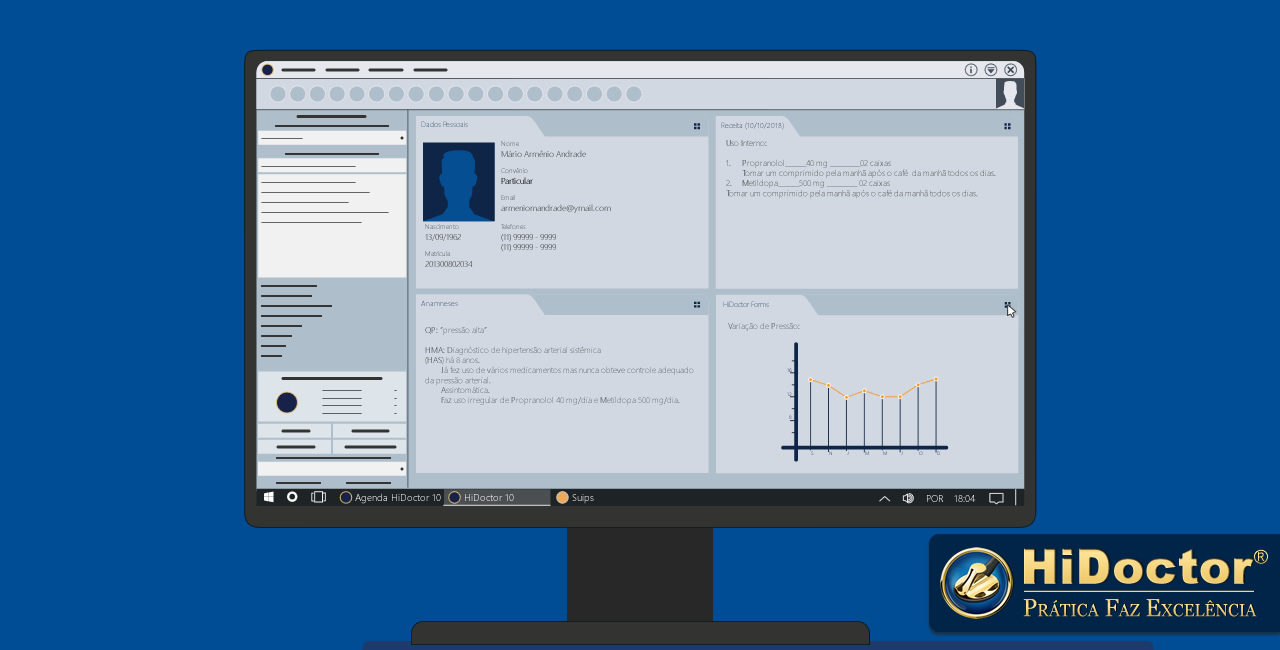Image resolution: width=1280 pixels, height=650 pixels.
Task: Open the first dropdown field in left sidebar
Action: point(332,138)
